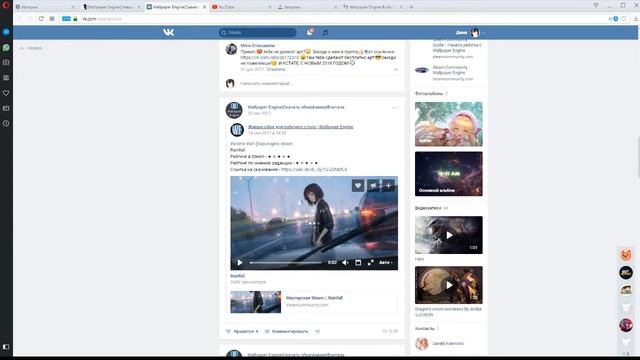Viewport: 640px width, 360px height.
Task: Click the comment button under the Rainfall post
Action: (287, 331)
